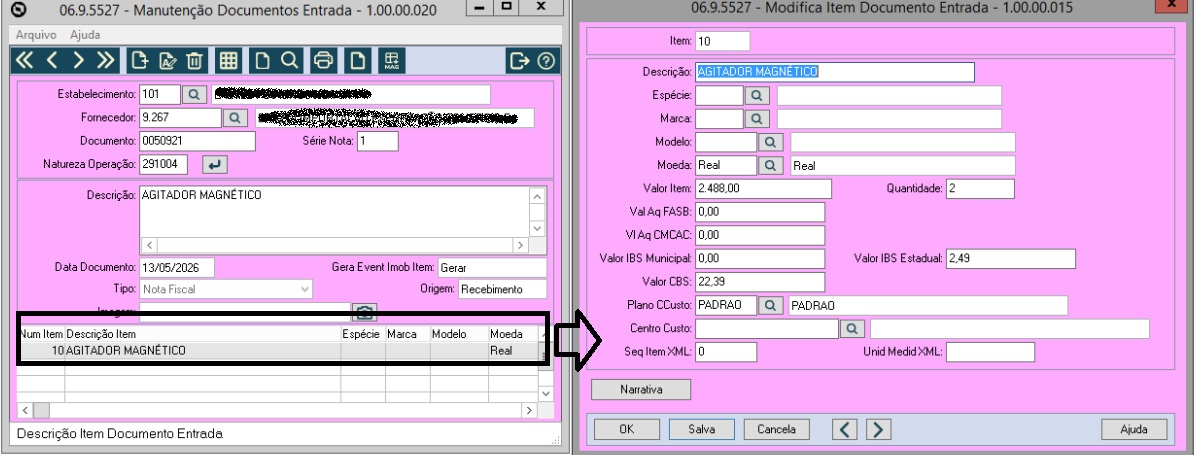This screenshot has height=456, width=1196.
Task: Click right arrow of grid horizontal scrollbar
Action: (x=529, y=410)
